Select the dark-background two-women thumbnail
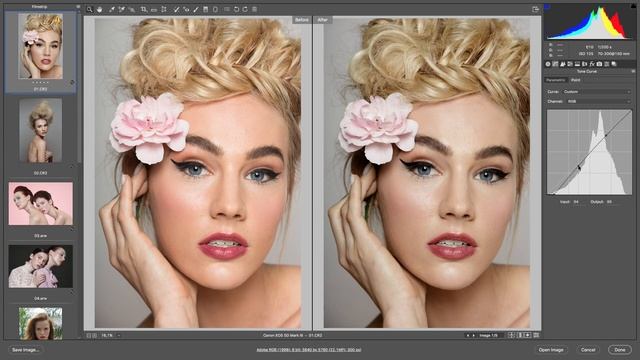640x360 pixels. pyautogui.click(x=40, y=267)
